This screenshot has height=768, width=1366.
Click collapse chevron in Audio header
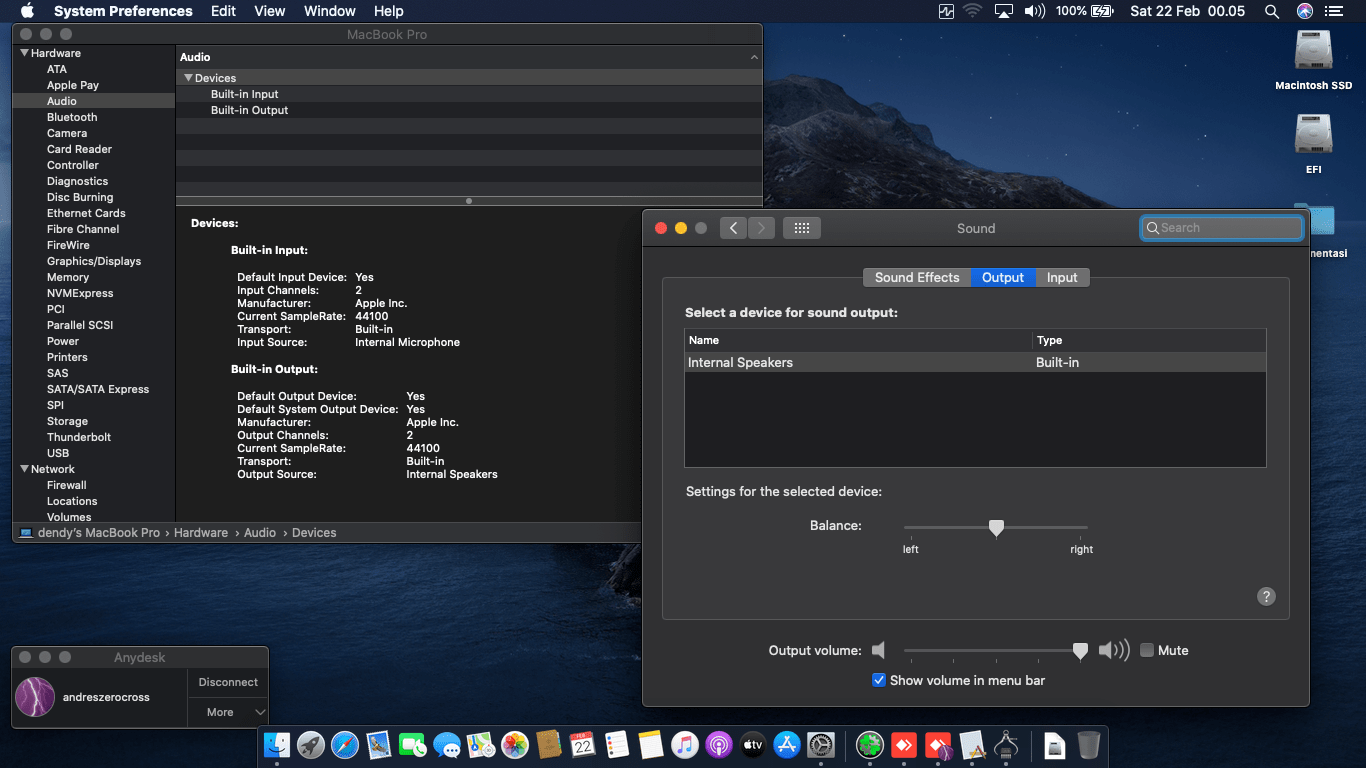pyautogui.click(x=753, y=58)
